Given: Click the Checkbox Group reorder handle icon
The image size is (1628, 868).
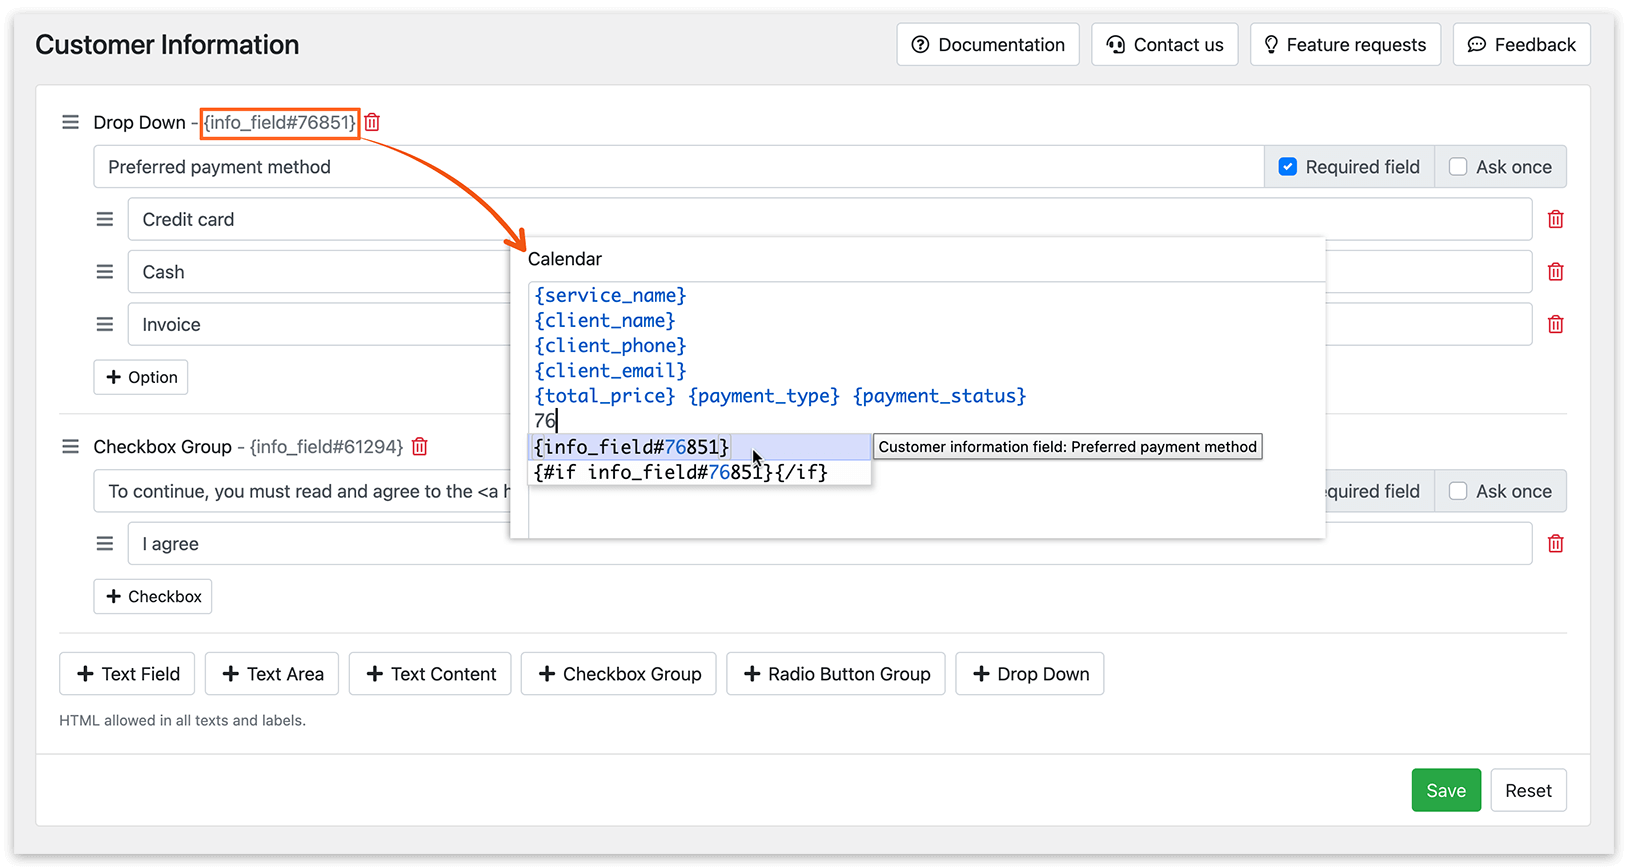Looking at the screenshot, I should click(70, 447).
